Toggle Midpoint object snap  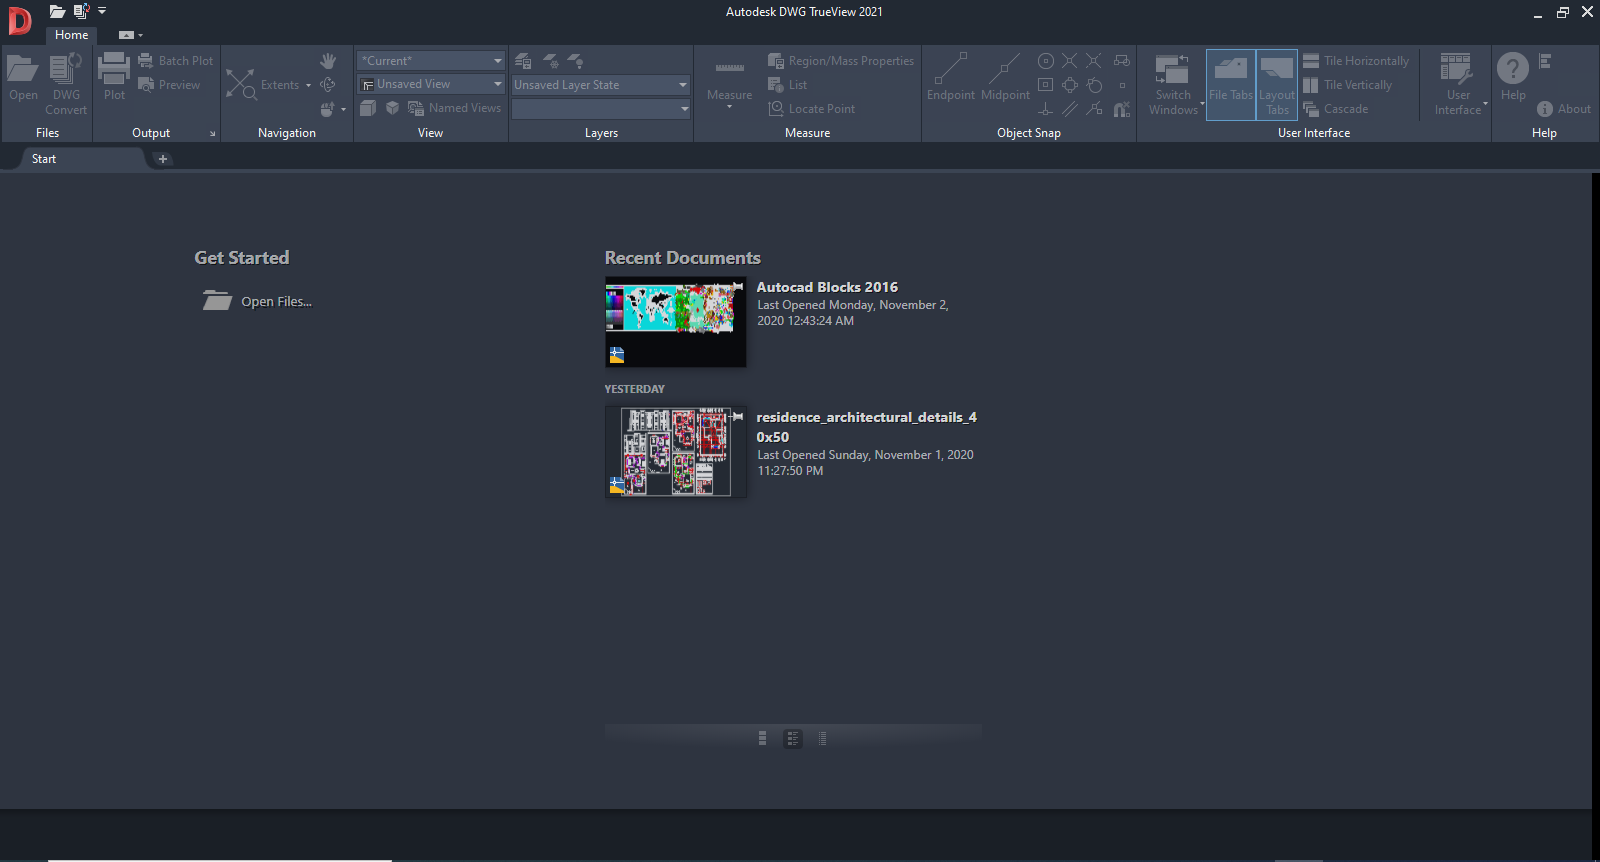pos(1005,78)
